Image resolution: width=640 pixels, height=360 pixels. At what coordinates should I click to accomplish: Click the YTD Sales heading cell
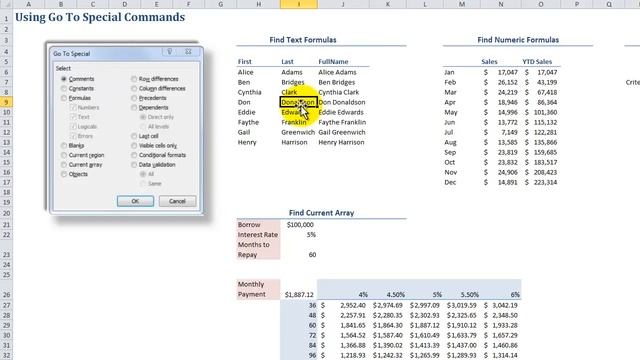(540, 62)
